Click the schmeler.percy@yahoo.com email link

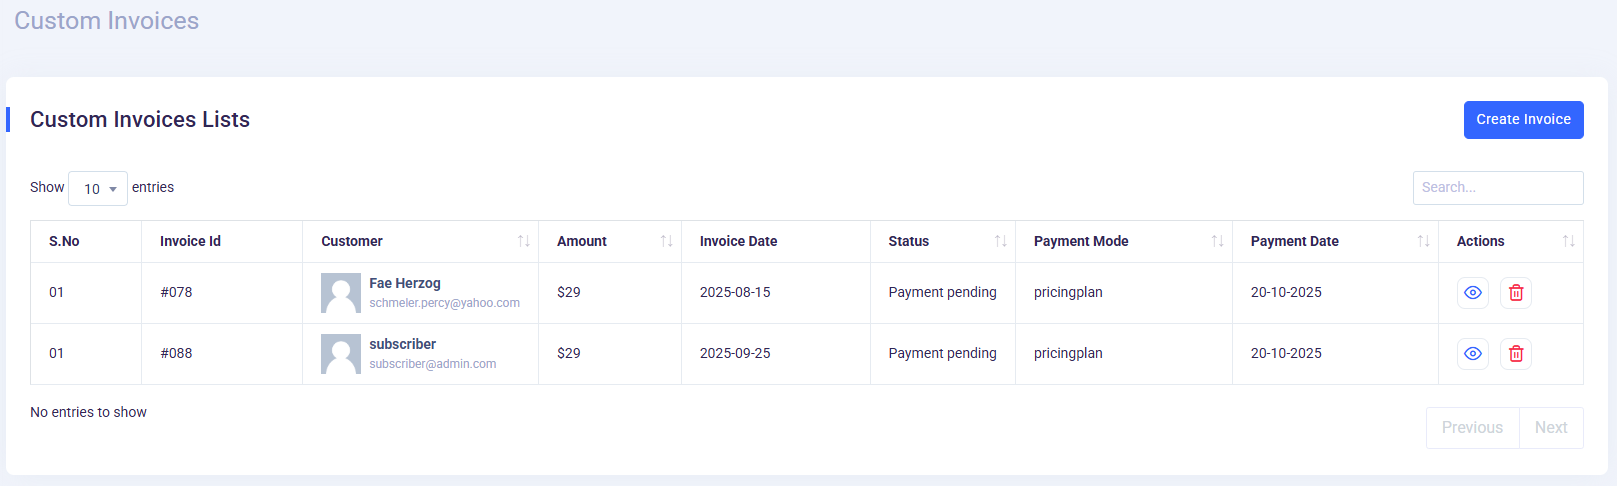click(x=444, y=303)
